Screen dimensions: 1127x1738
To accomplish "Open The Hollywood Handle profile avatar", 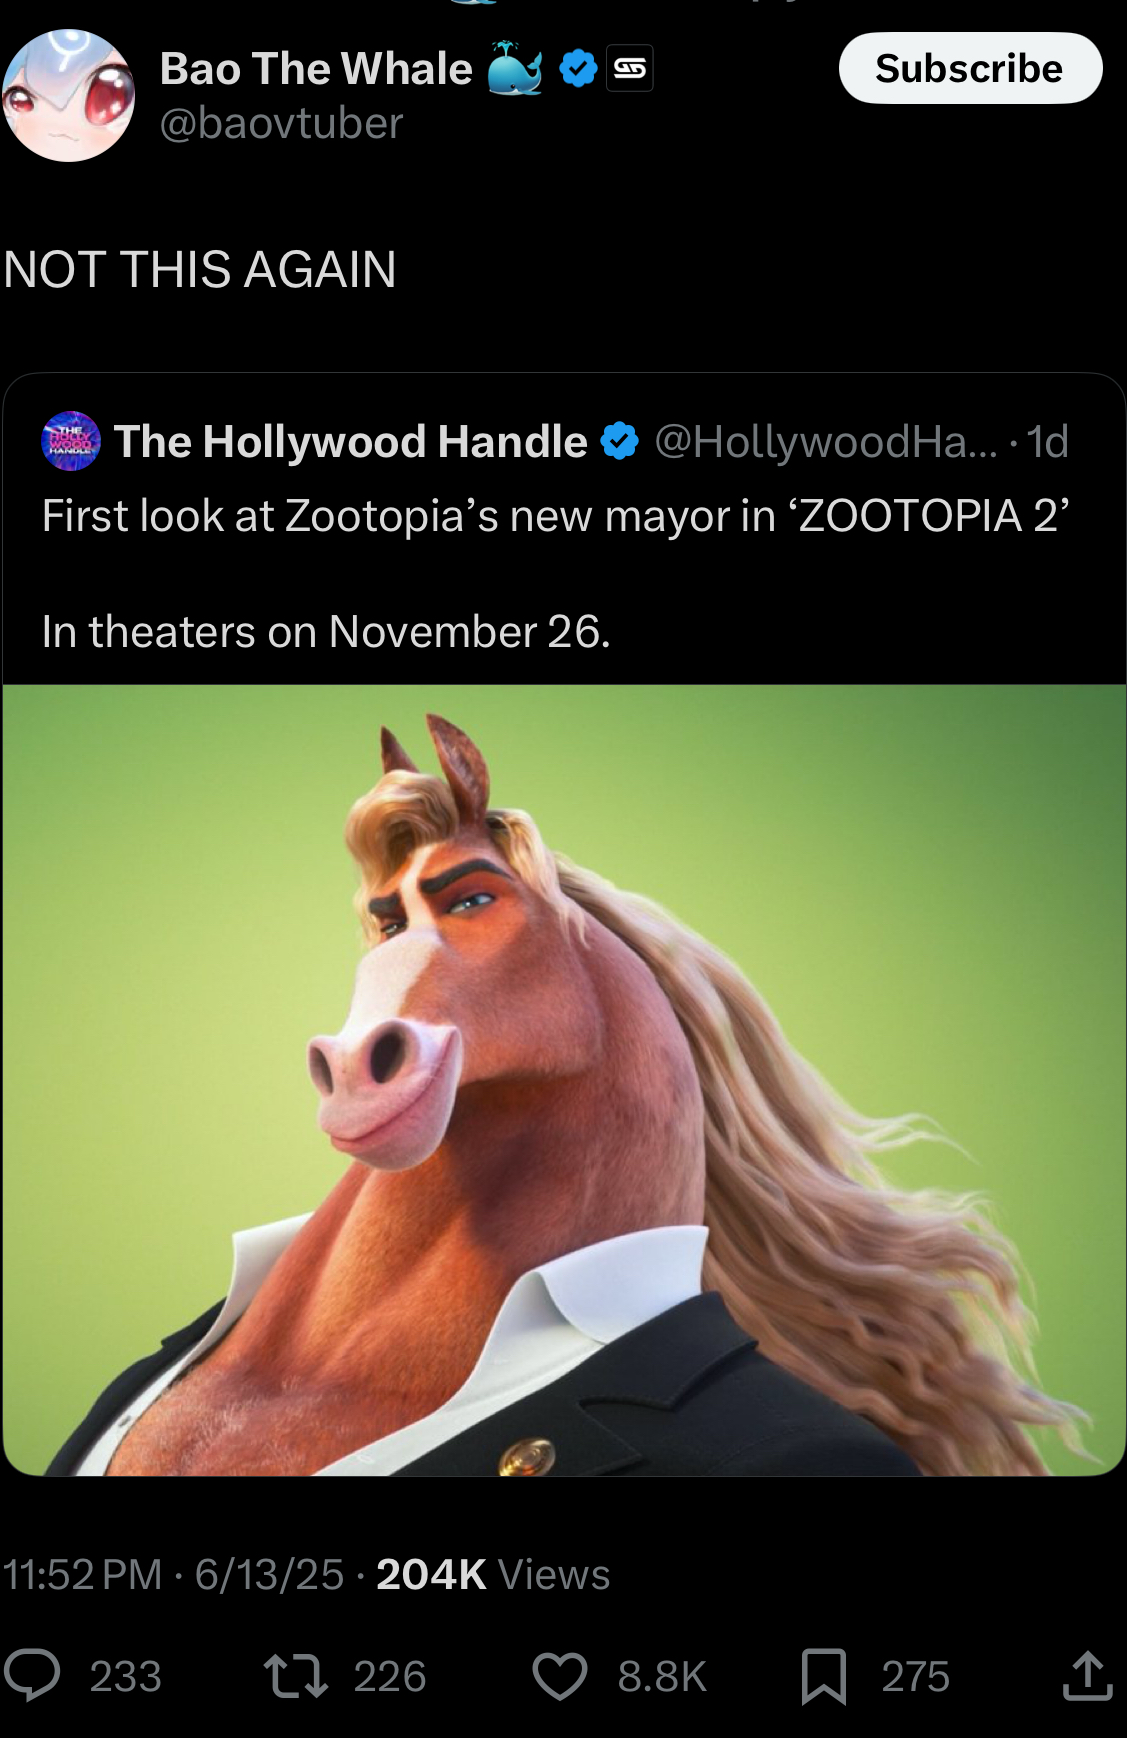I will click(x=71, y=440).
